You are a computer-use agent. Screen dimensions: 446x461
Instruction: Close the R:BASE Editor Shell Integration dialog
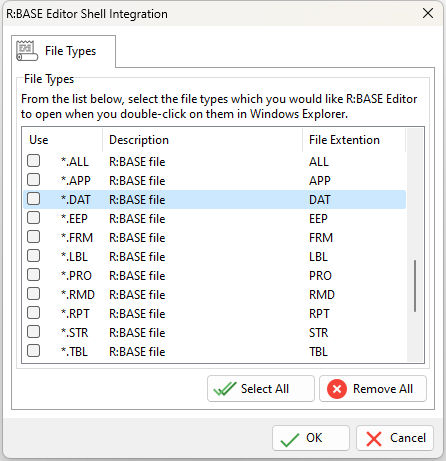tap(428, 13)
